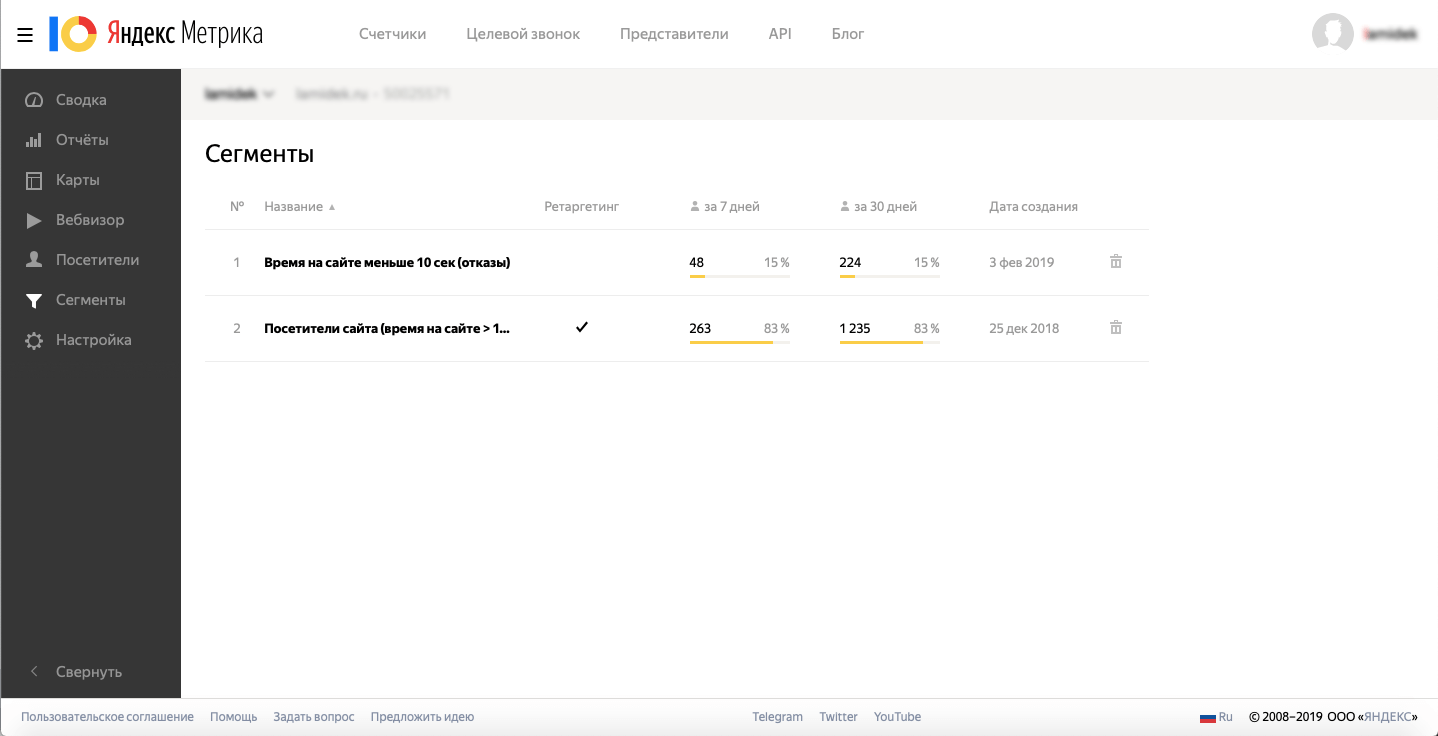Click the user avatar icon
Image resolution: width=1438 pixels, height=736 pixels.
1333,34
